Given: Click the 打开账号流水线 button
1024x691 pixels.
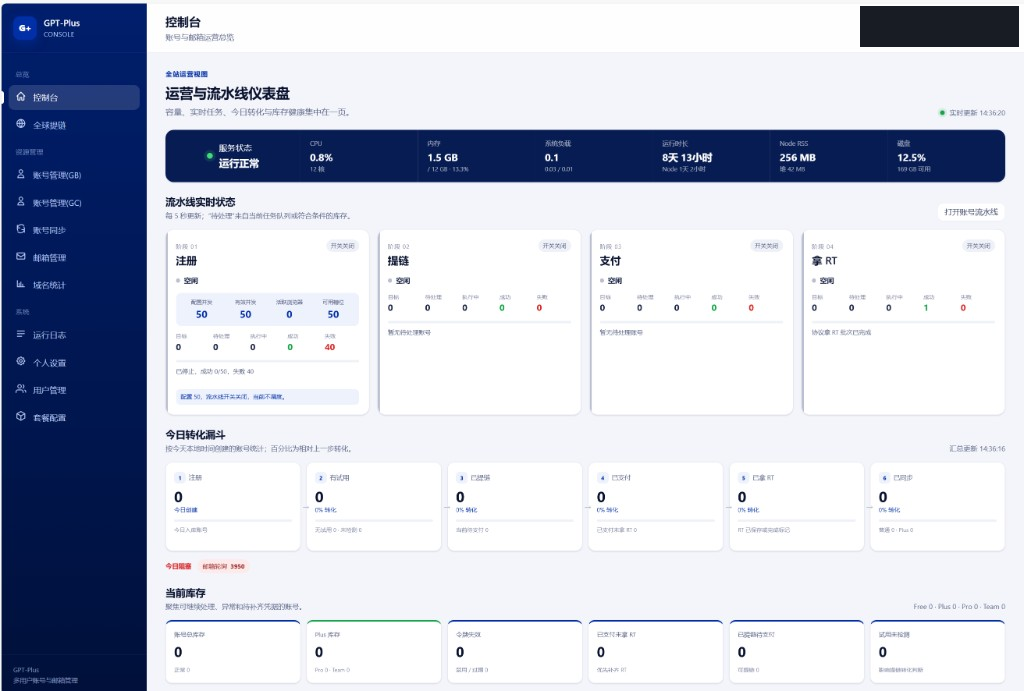Looking at the screenshot, I should pyautogui.click(x=970, y=212).
